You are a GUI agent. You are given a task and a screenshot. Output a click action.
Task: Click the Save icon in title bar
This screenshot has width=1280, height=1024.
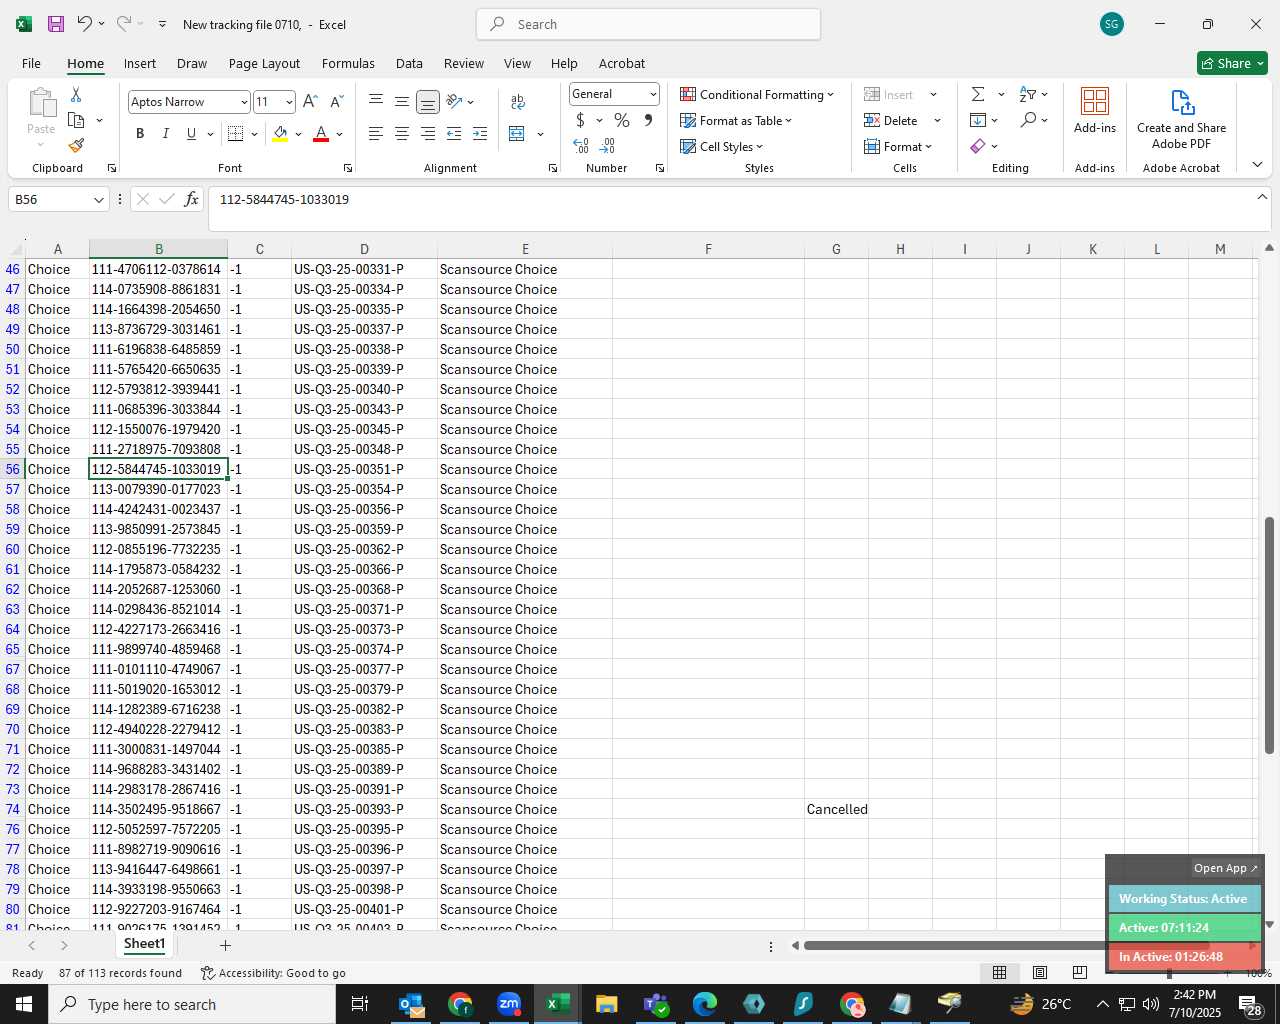[56, 24]
